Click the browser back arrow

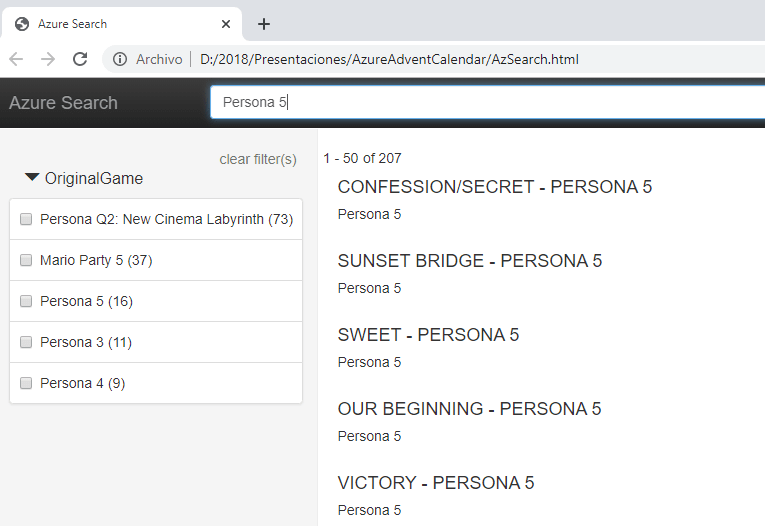[x=16, y=60]
